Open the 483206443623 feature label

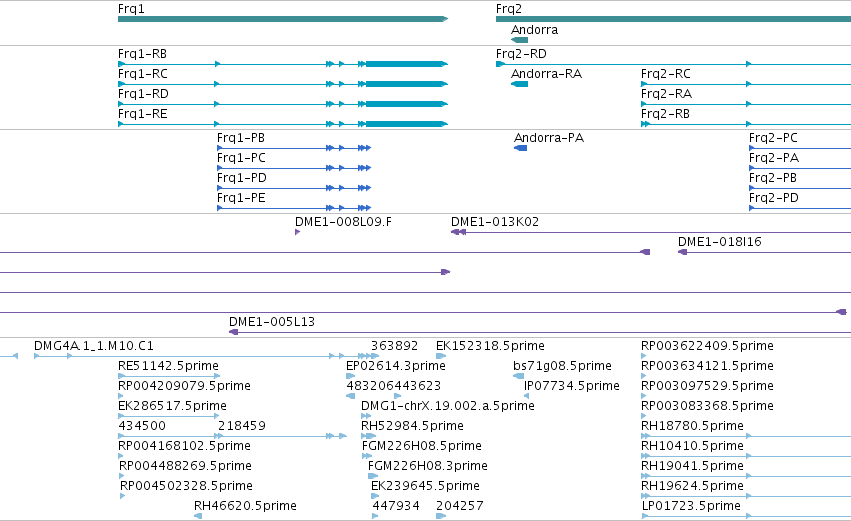coord(393,386)
